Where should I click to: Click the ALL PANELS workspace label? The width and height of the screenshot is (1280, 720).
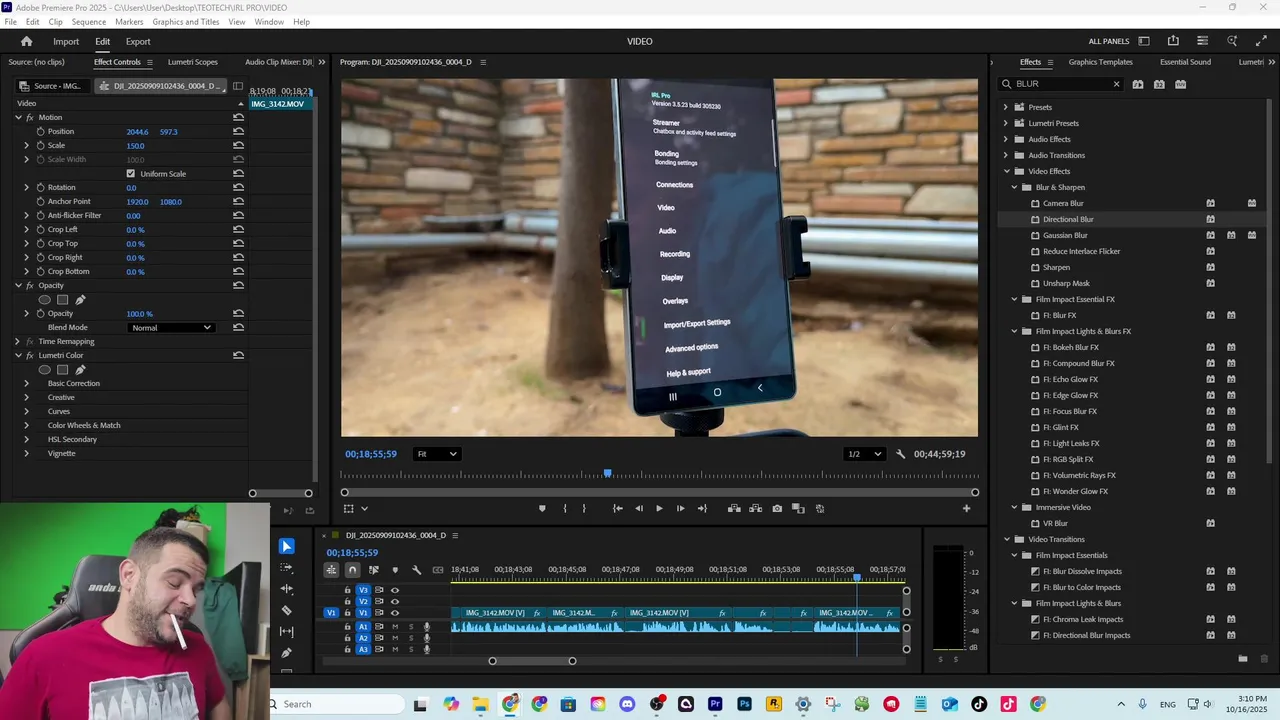pos(1109,42)
